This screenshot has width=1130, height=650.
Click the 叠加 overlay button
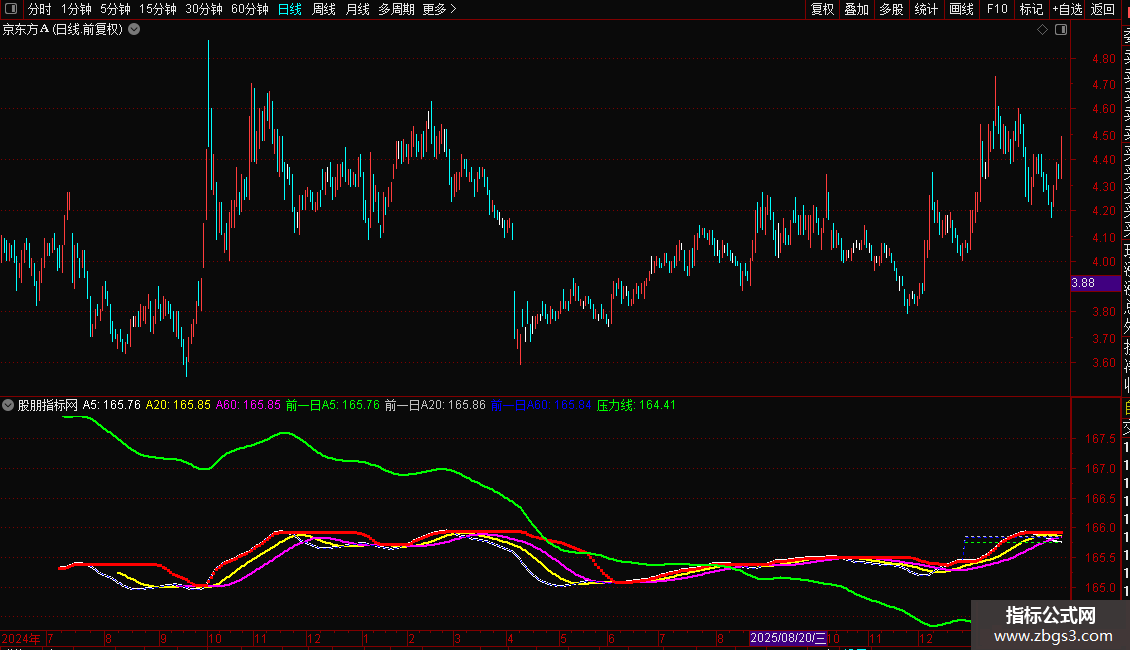pyautogui.click(x=857, y=9)
